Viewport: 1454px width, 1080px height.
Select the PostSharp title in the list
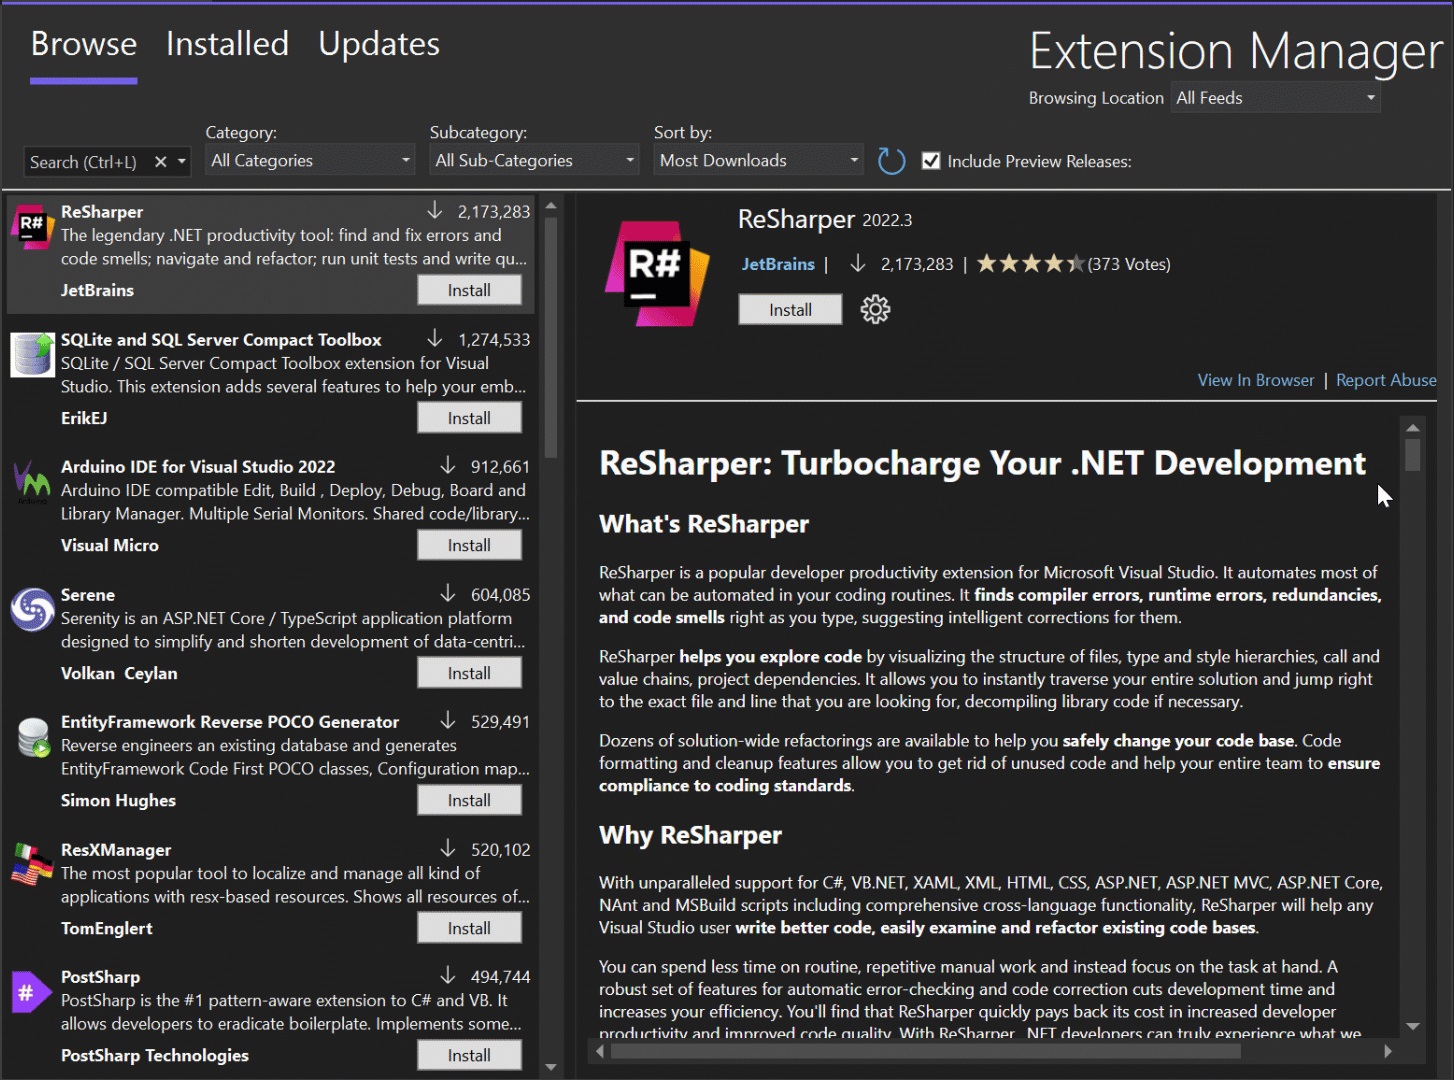(100, 977)
